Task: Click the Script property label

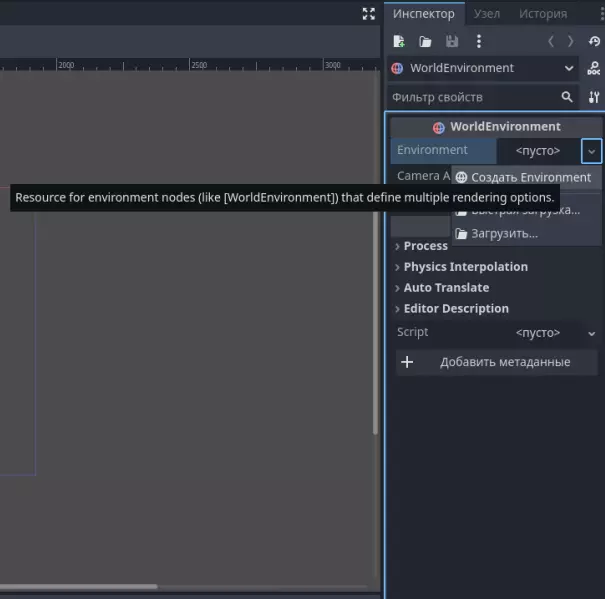Action: 412,332
